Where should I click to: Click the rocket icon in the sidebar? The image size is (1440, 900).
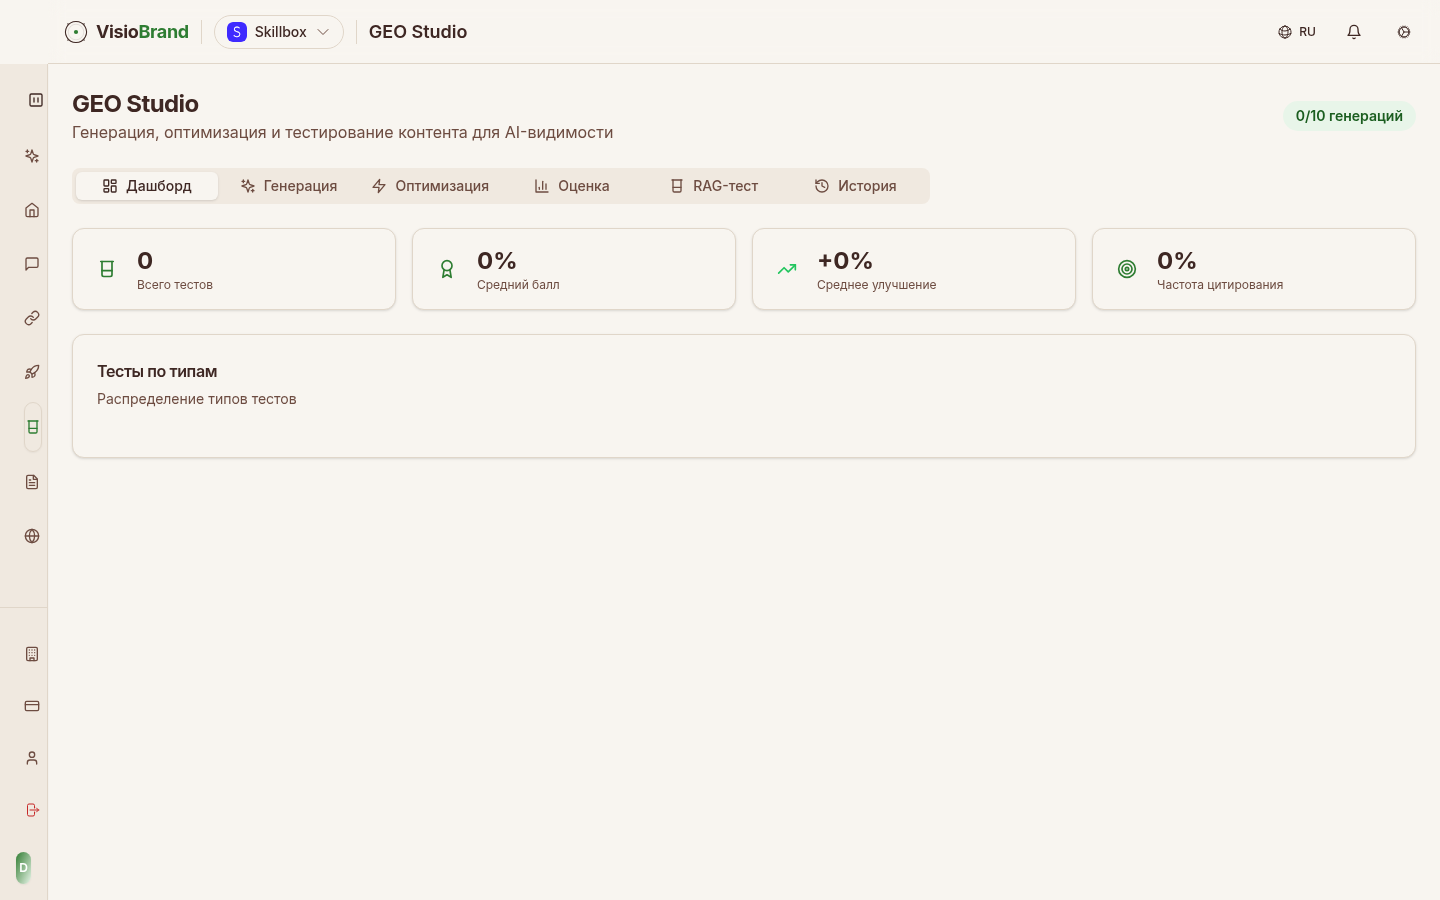tap(32, 372)
